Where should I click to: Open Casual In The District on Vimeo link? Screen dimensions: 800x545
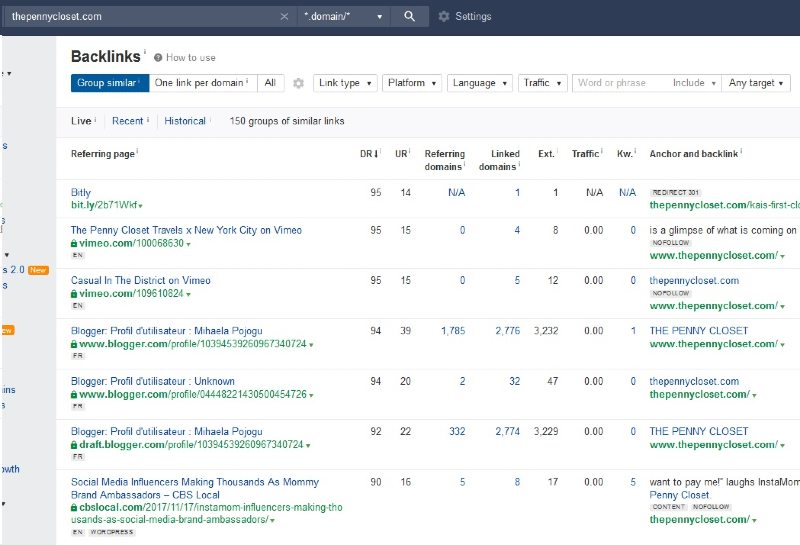pyautogui.click(x=140, y=280)
